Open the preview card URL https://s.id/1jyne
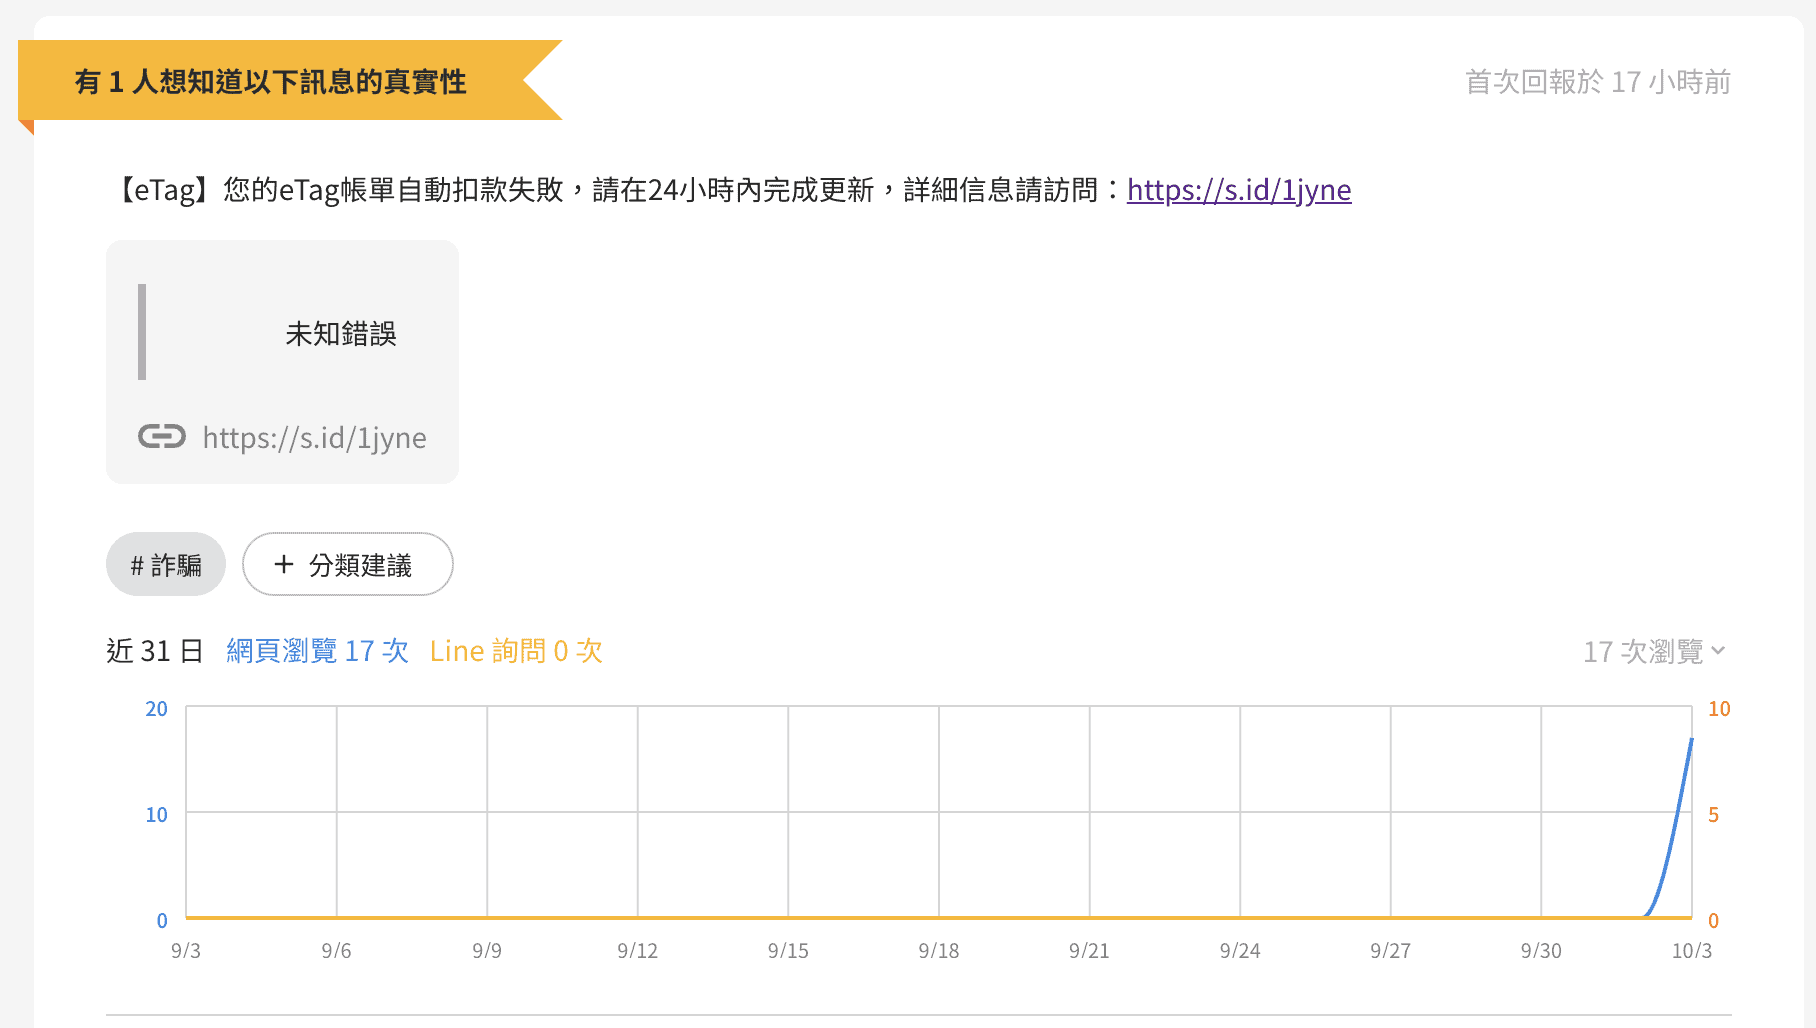Screen dimensions: 1816x1028 pos(314,438)
